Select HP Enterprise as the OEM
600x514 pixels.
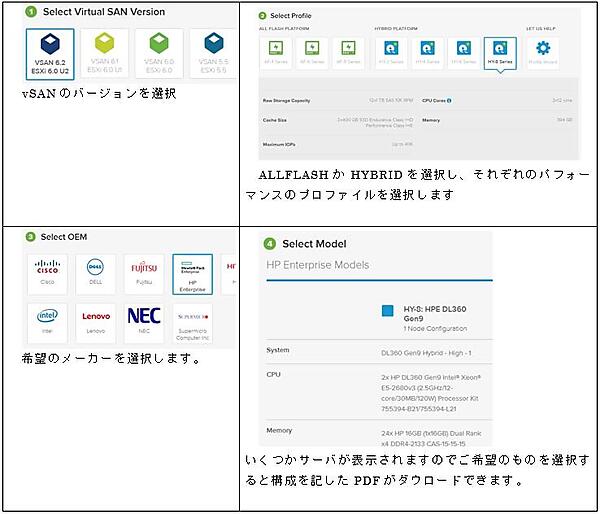pyautogui.click(x=192, y=274)
